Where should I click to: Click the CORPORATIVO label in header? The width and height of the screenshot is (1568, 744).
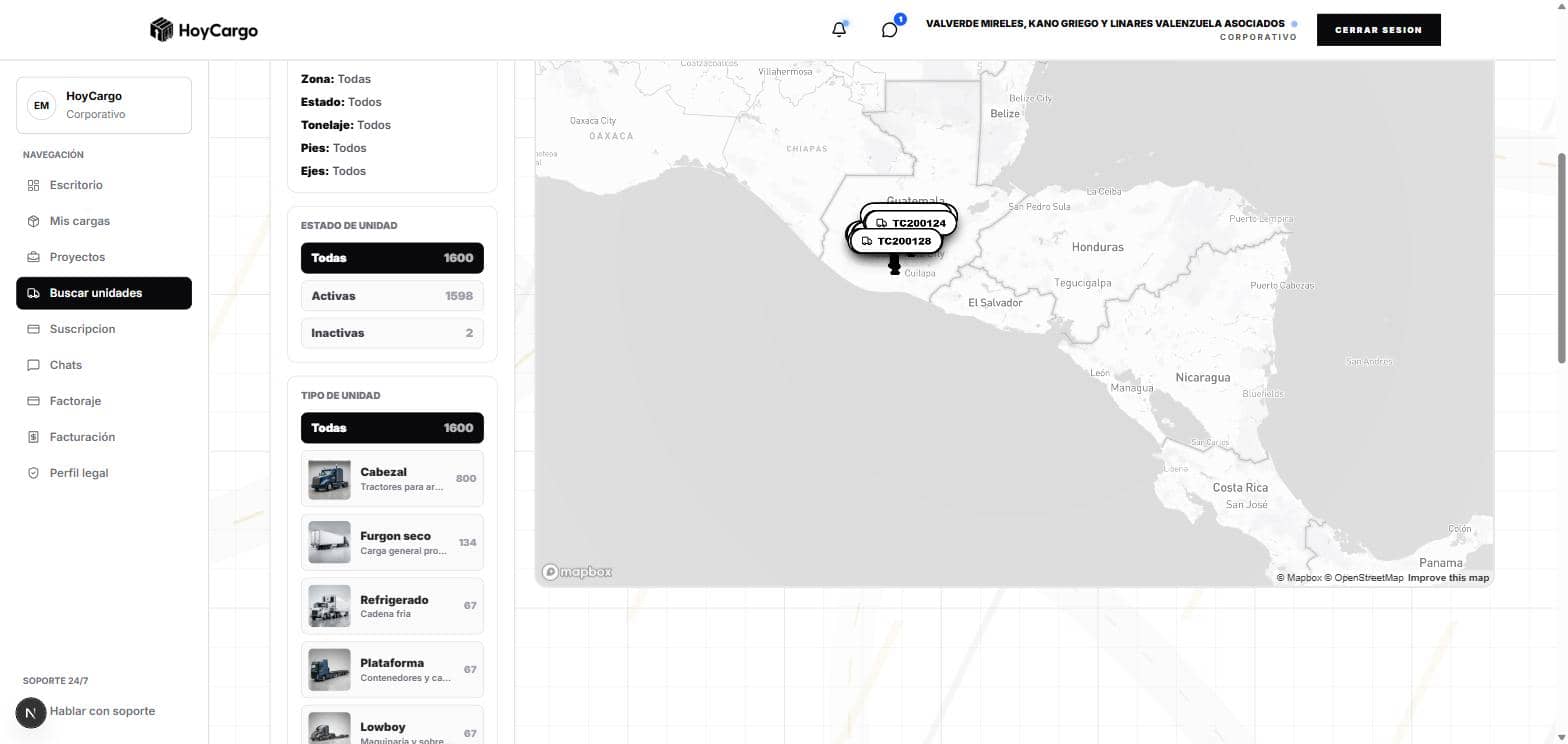pos(1258,37)
